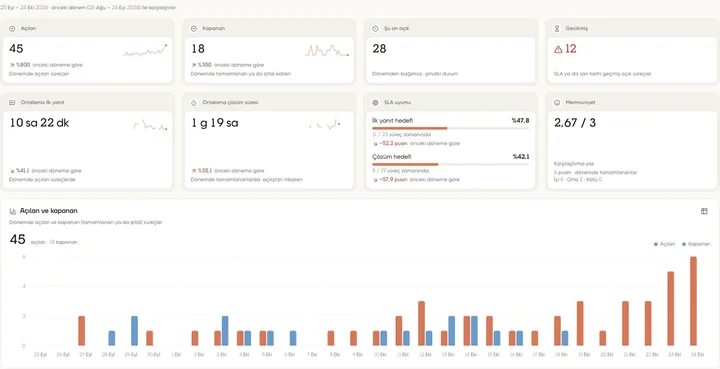The height and width of the screenshot is (369, 720).
Task: Click the '10 sa 22 dk' value
Action: point(39,123)
